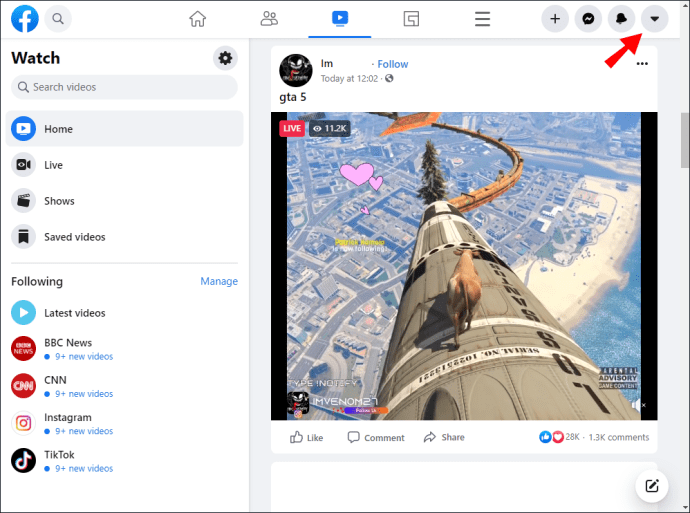The width and height of the screenshot is (690, 513).
Task: Open BBC News page videos
Action: 125,349
